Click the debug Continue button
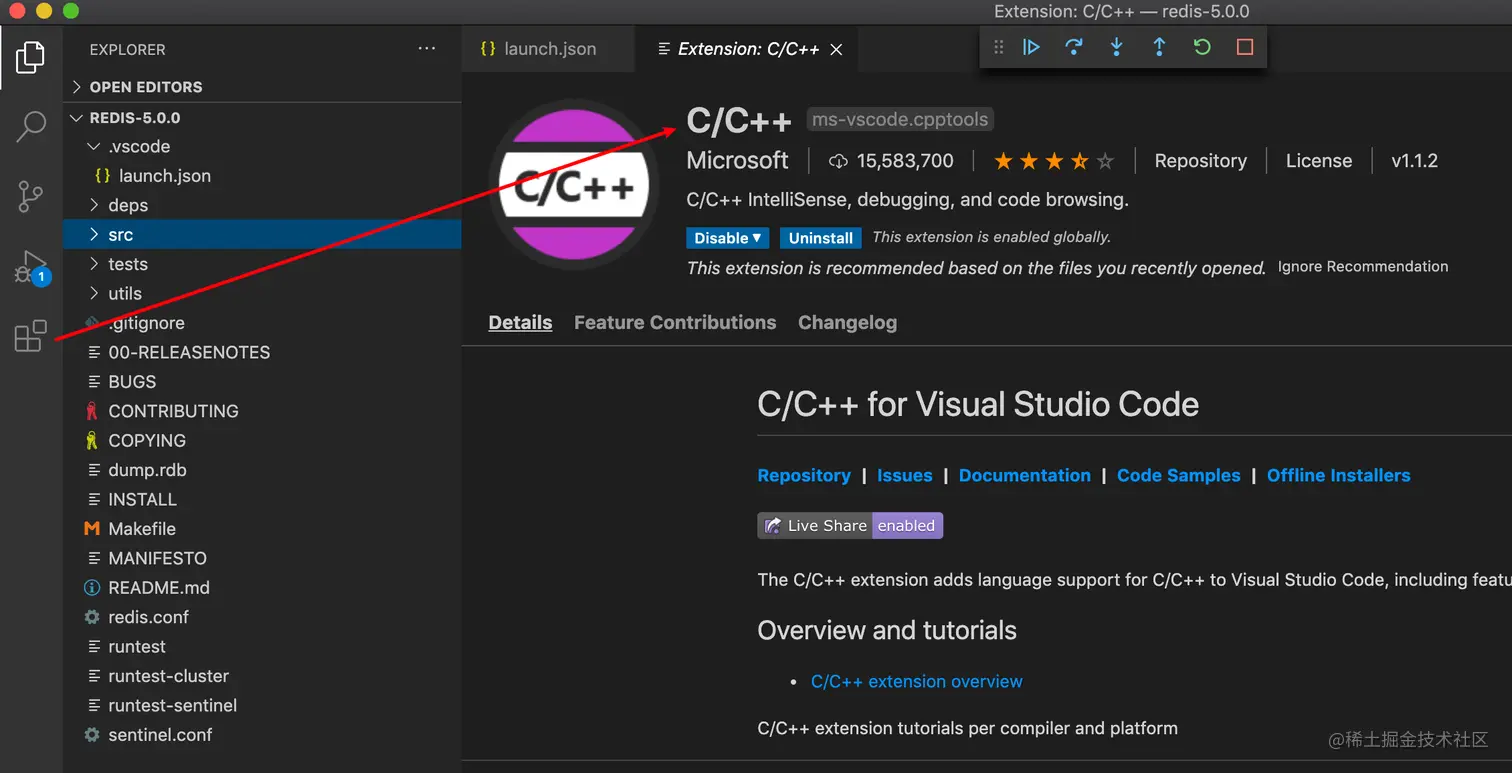The image size is (1512, 773). click(1031, 47)
